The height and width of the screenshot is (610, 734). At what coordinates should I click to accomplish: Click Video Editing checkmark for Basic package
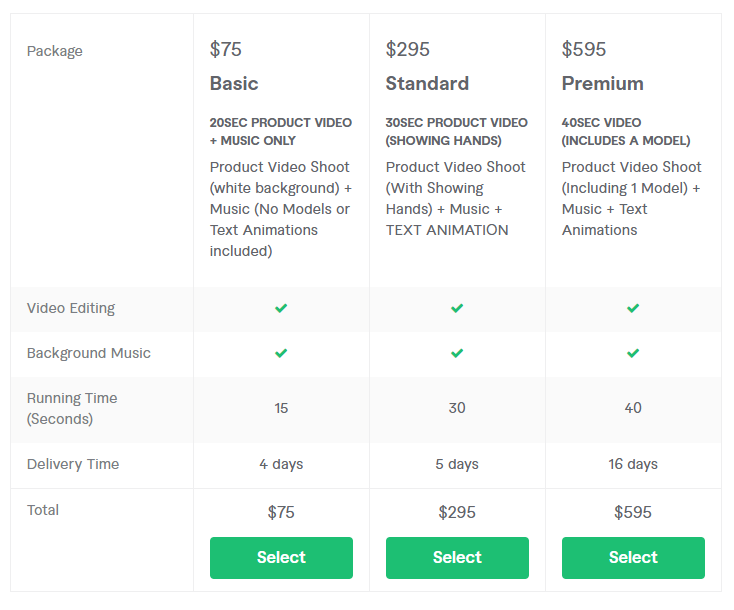tap(281, 308)
